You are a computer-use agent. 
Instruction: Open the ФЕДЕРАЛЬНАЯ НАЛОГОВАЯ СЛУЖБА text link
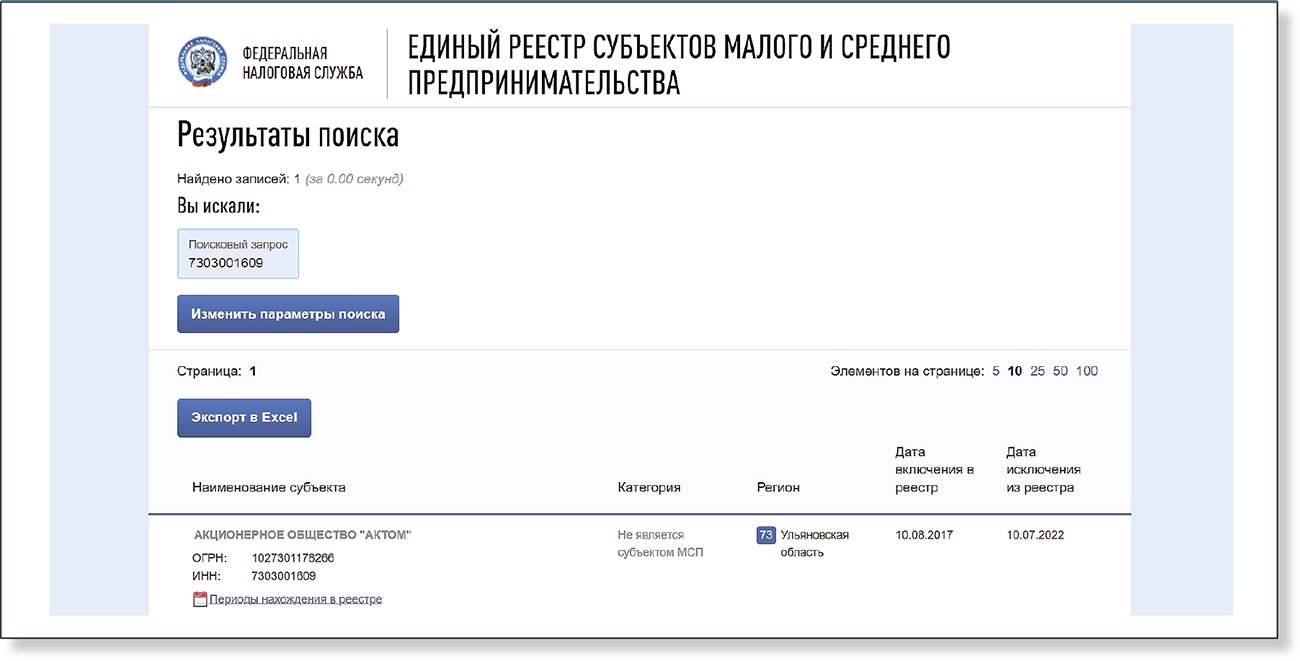(302, 63)
